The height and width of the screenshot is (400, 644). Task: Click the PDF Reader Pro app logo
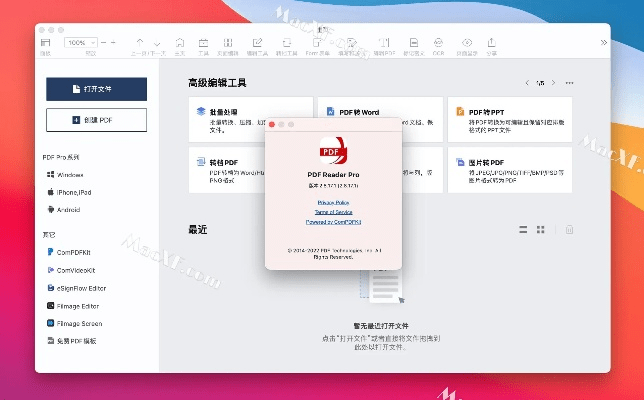coord(334,151)
